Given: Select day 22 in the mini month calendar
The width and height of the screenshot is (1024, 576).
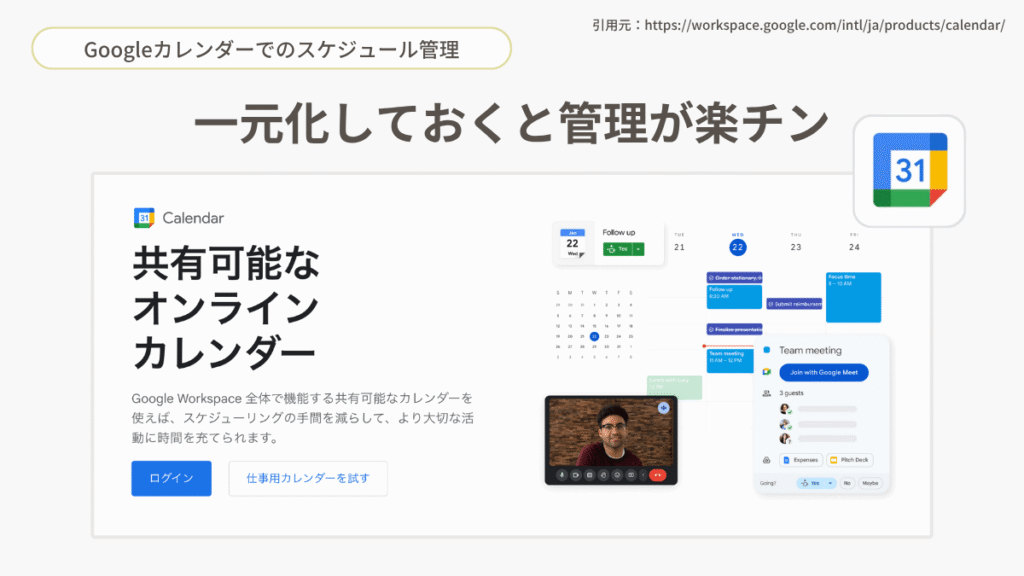Looking at the screenshot, I should coord(594,336).
